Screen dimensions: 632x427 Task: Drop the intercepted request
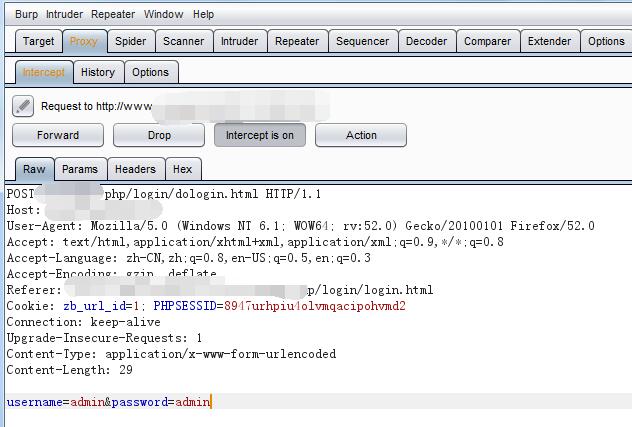pos(159,135)
